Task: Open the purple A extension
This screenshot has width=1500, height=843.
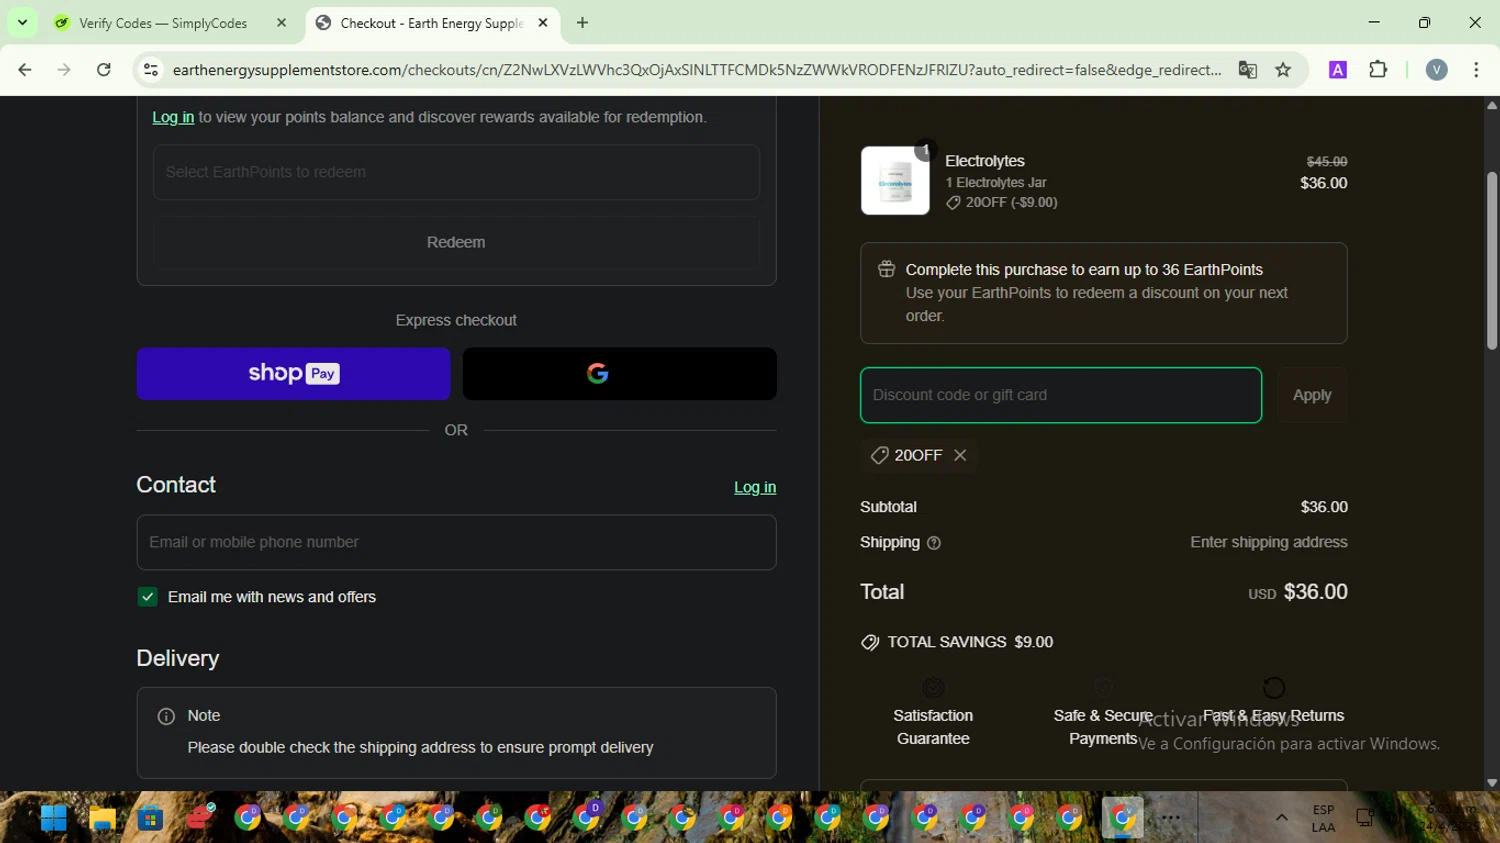Action: coord(1338,70)
